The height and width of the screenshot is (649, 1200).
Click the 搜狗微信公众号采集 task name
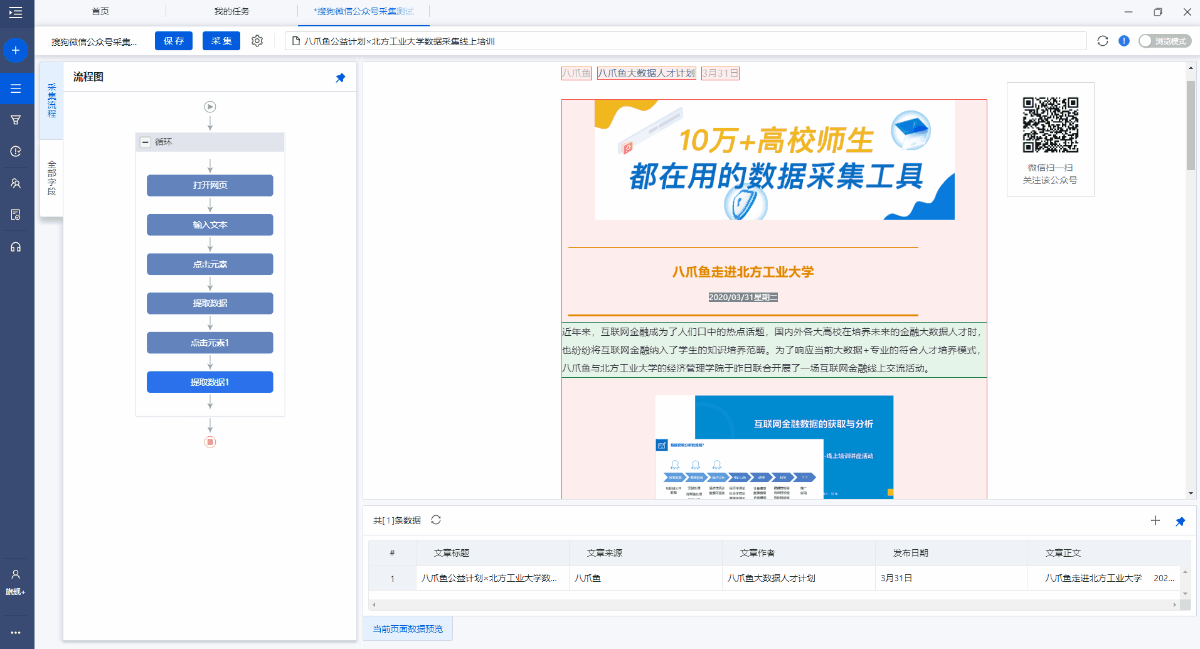(x=95, y=41)
